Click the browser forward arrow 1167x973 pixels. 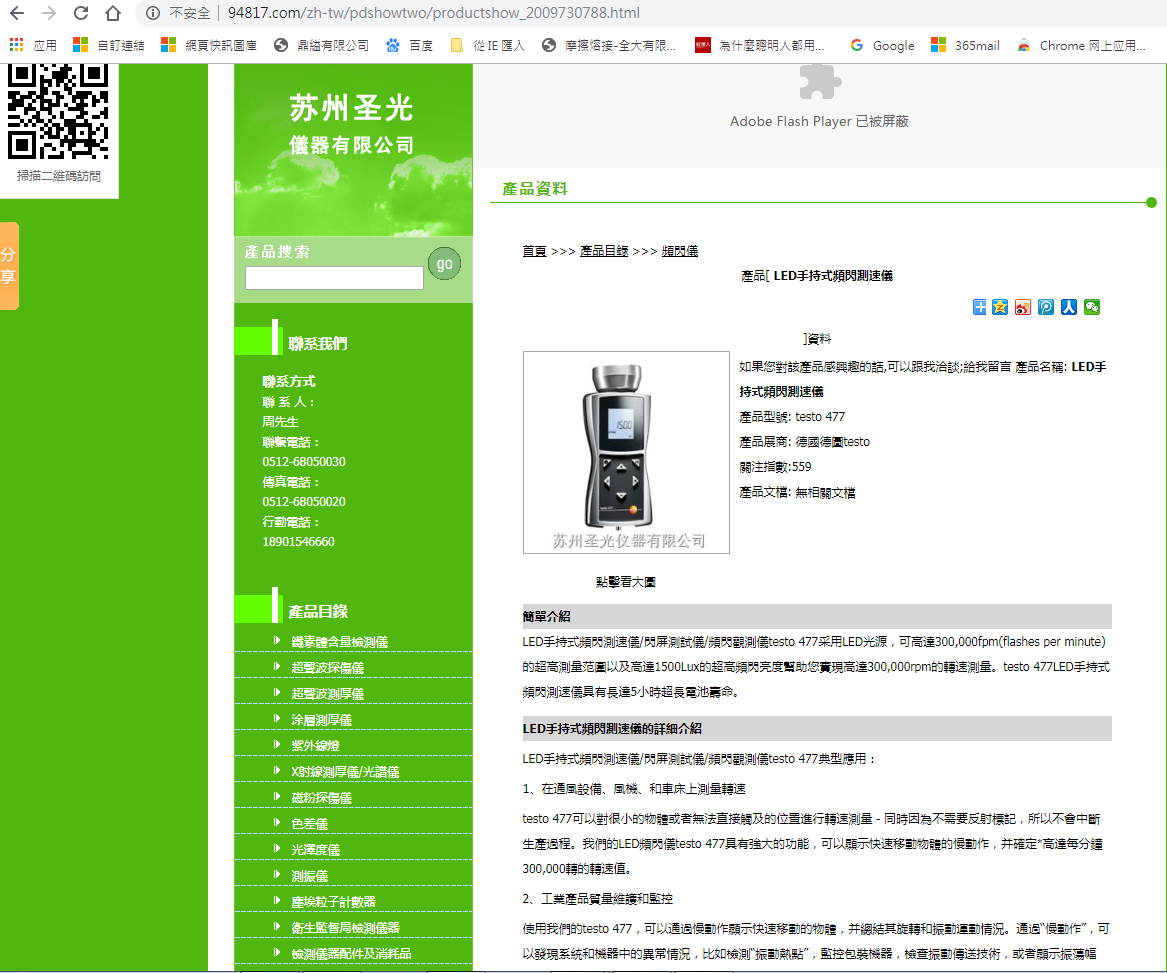(48, 13)
